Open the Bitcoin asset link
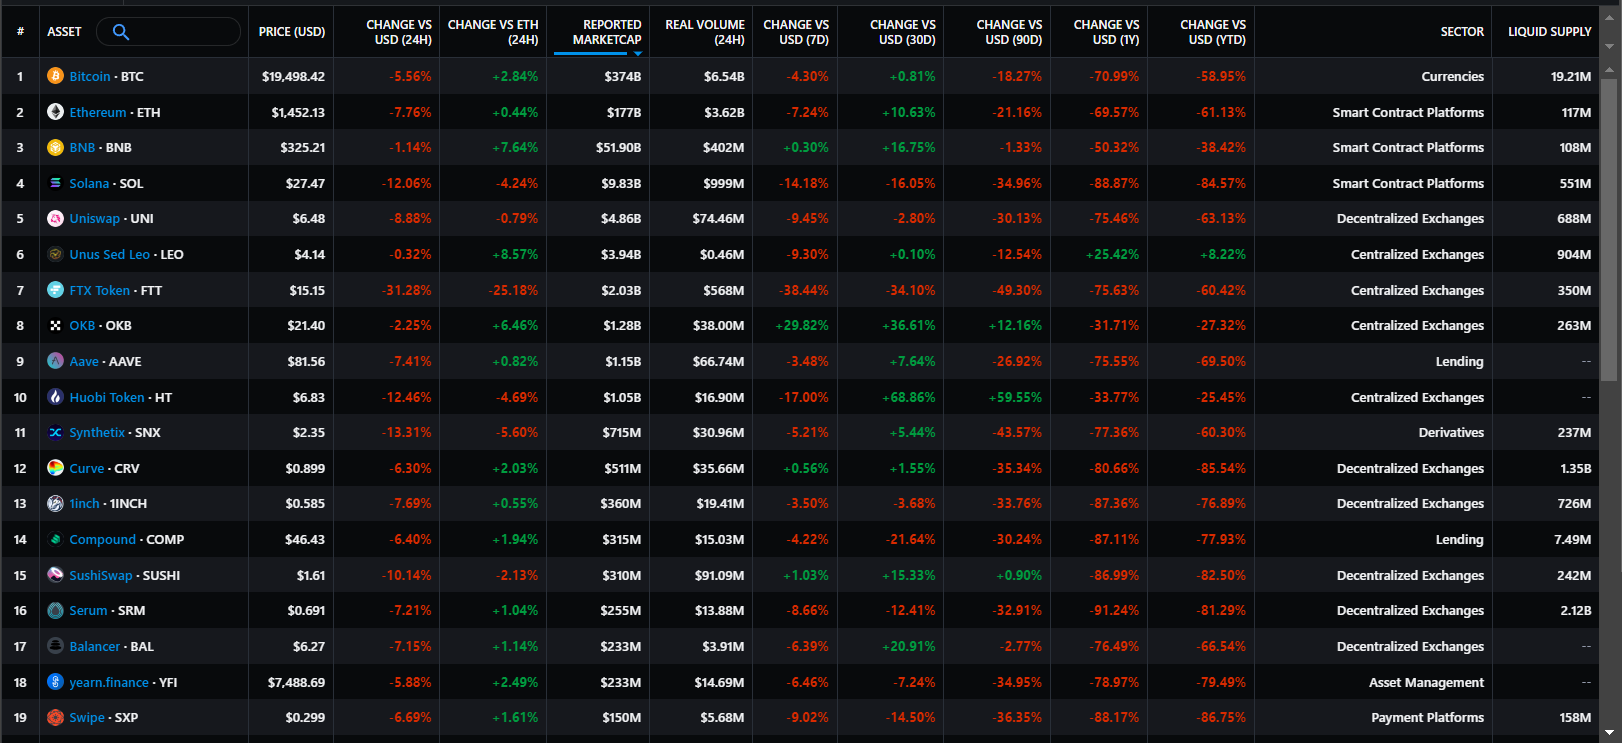Image resolution: width=1622 pixels, height=743 pixels. click(x=90, y=76)
